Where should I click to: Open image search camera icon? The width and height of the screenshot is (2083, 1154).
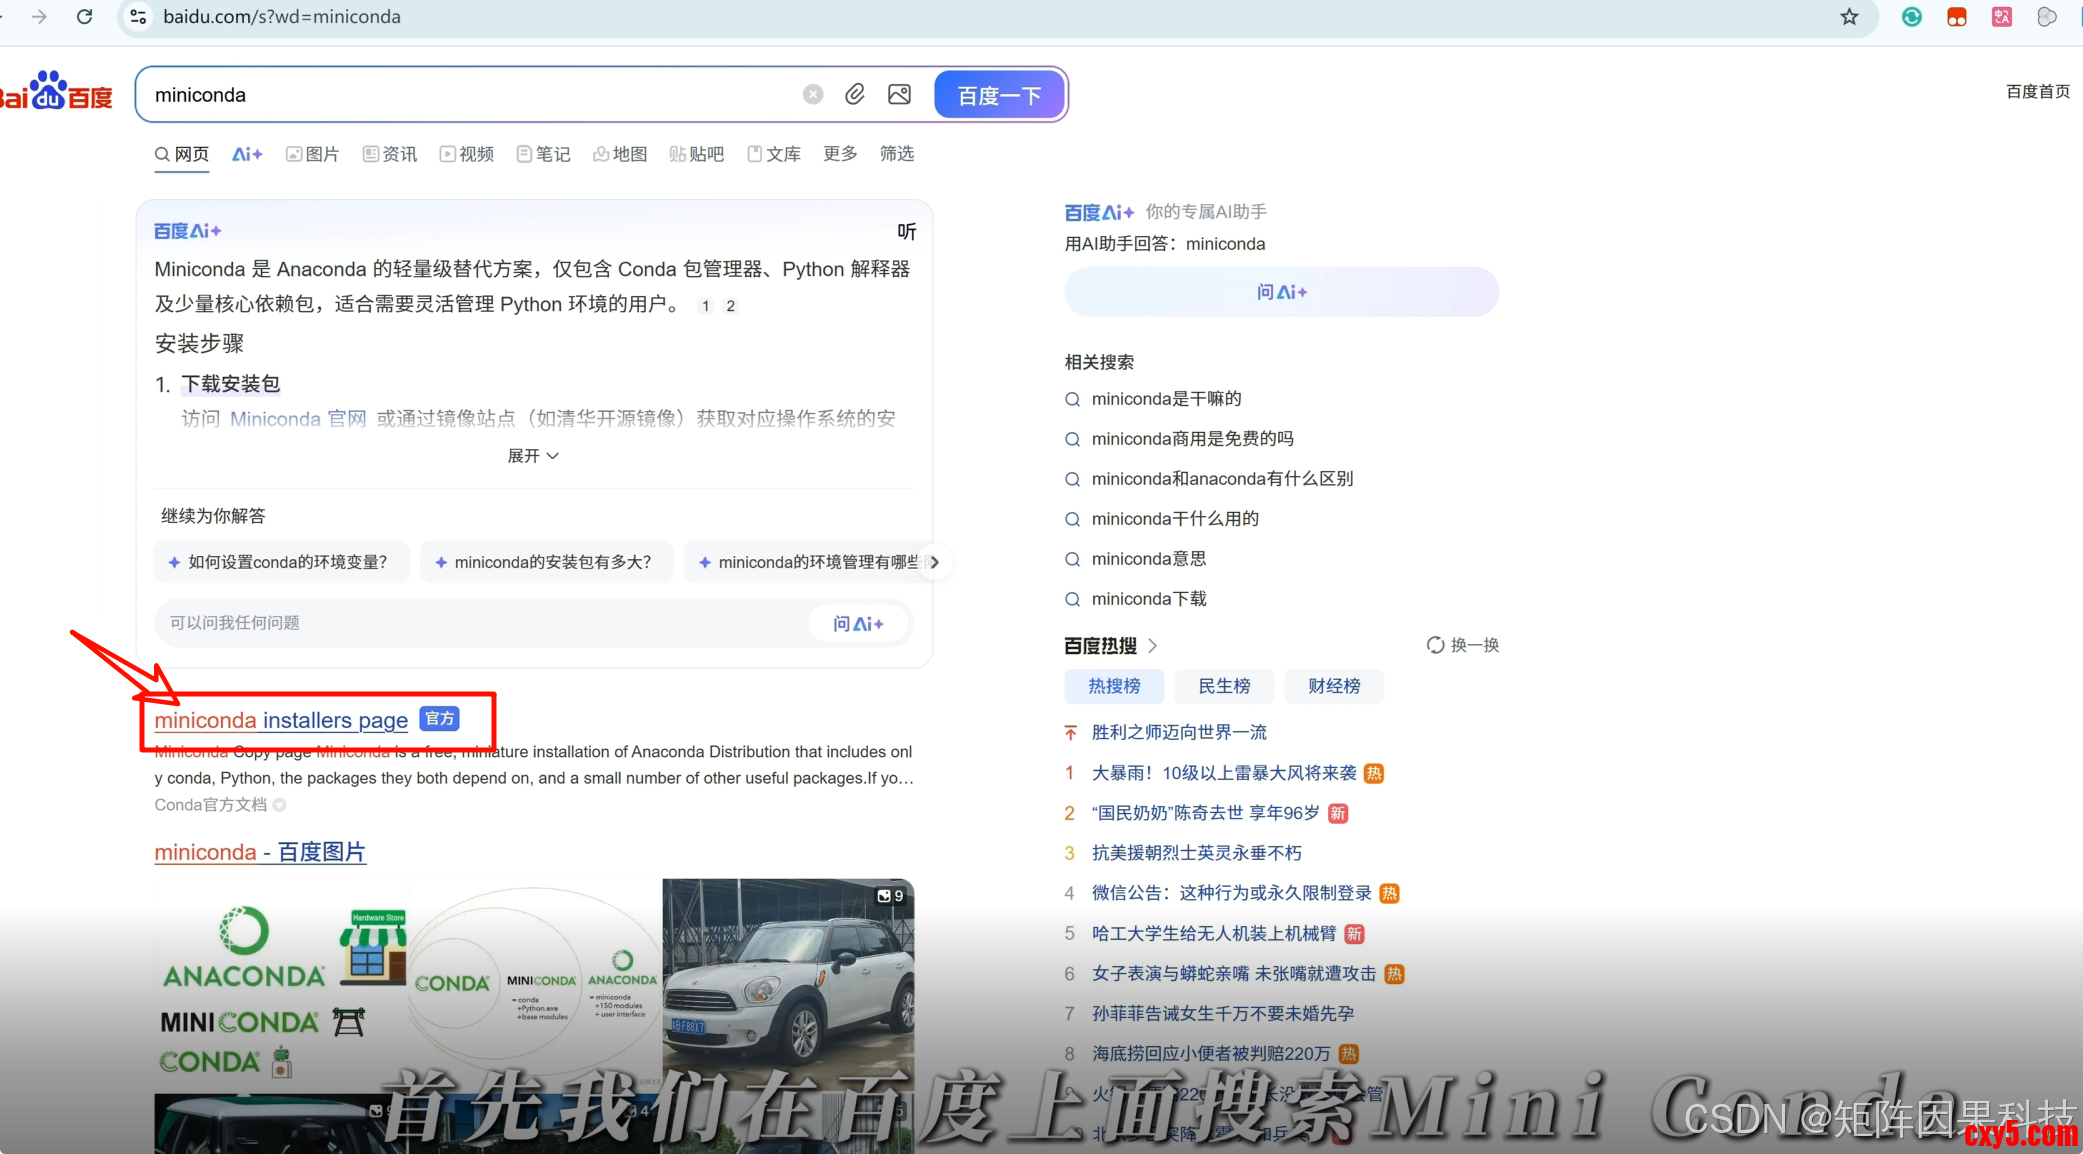(899, 94)
